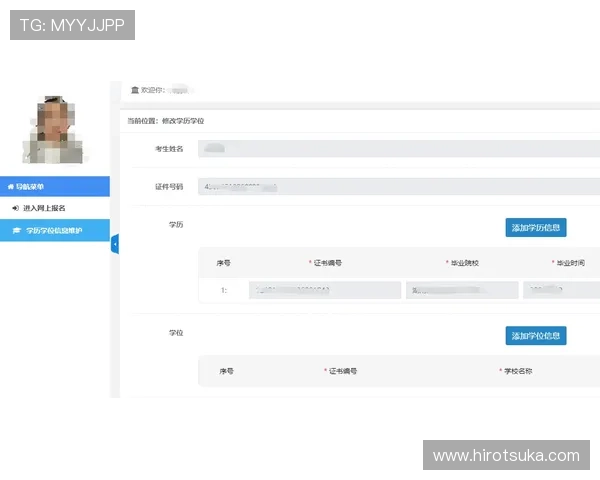The width and height of the screenshot is (600, 480).
Task: Click the home icon beside 导航菜单
Action: click(x=11, y=187)
